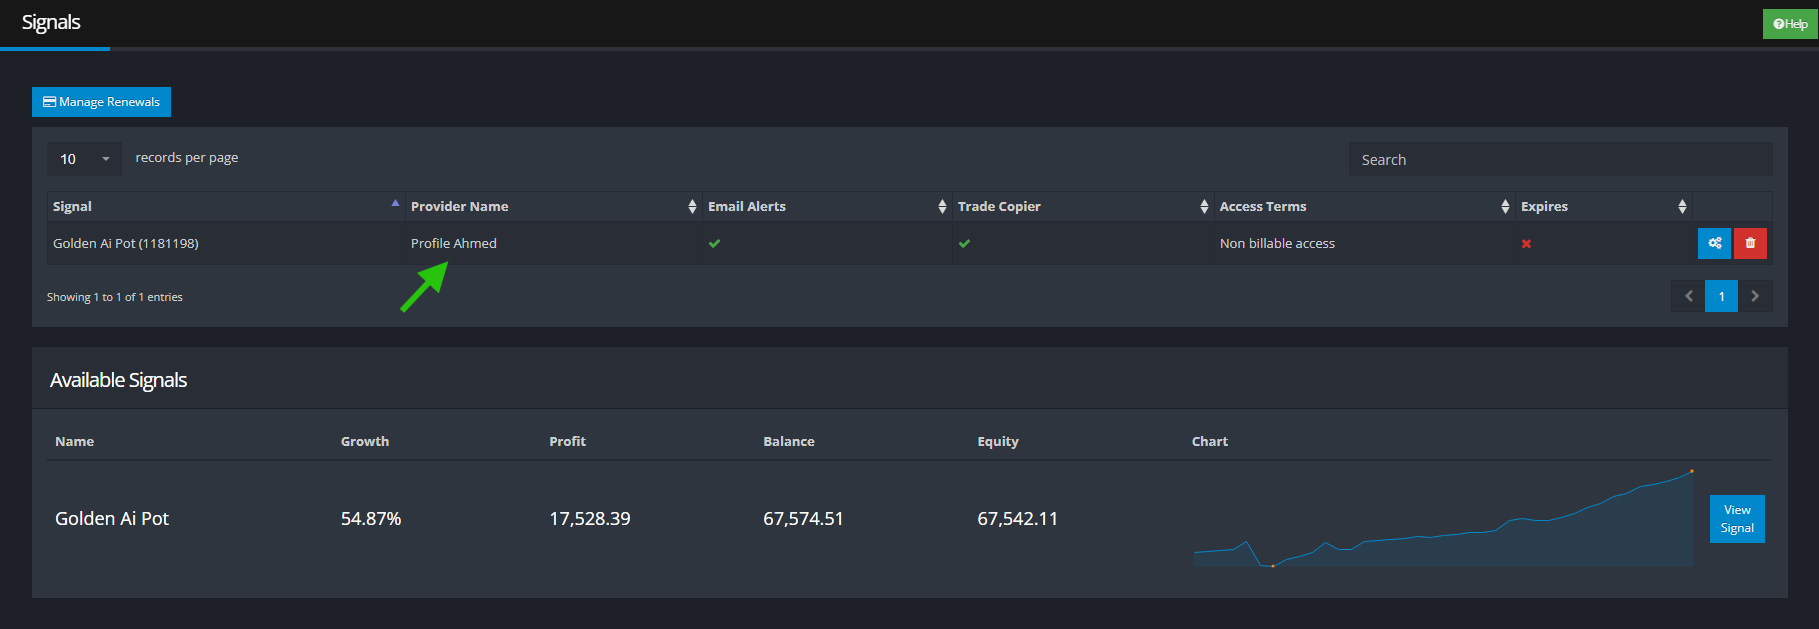Image resolution: width=1819 pixels, height=629 pixels.
Task: Open Manage Renewals
Action: pyautogui.click(x=101, y=102)
